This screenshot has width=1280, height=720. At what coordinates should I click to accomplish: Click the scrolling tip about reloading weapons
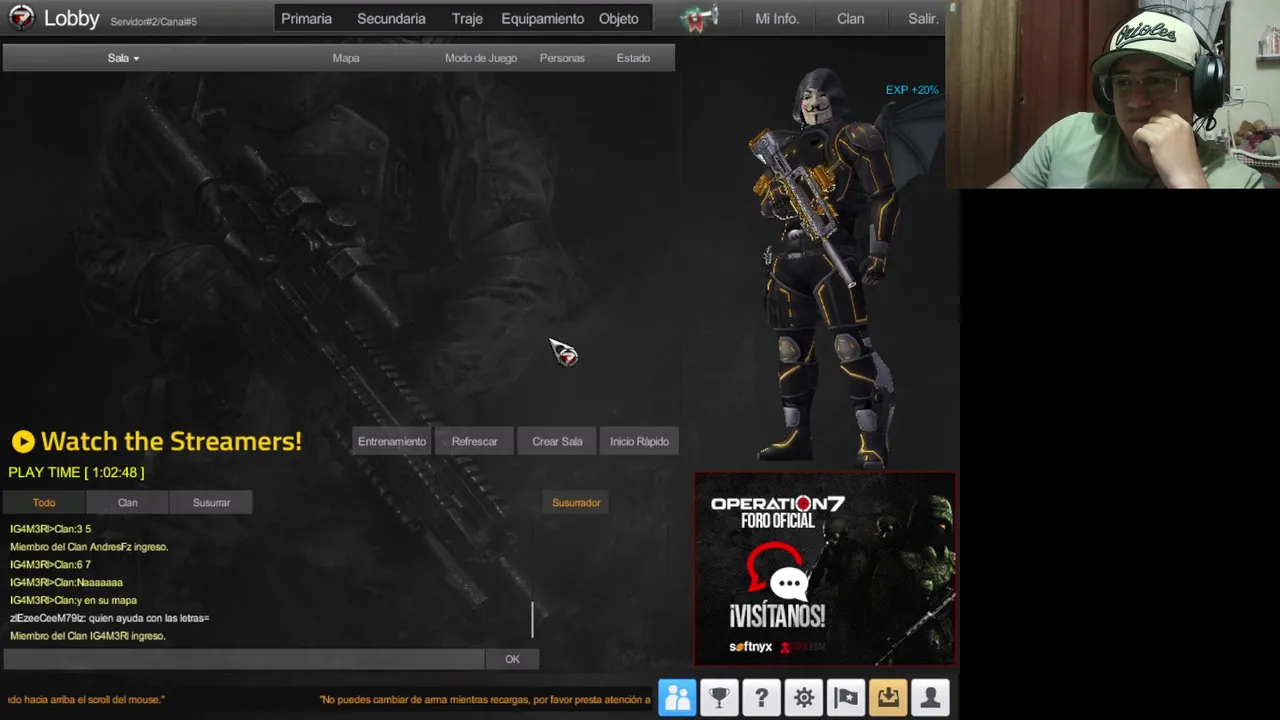pyautogui.click(x=485, y=700)
